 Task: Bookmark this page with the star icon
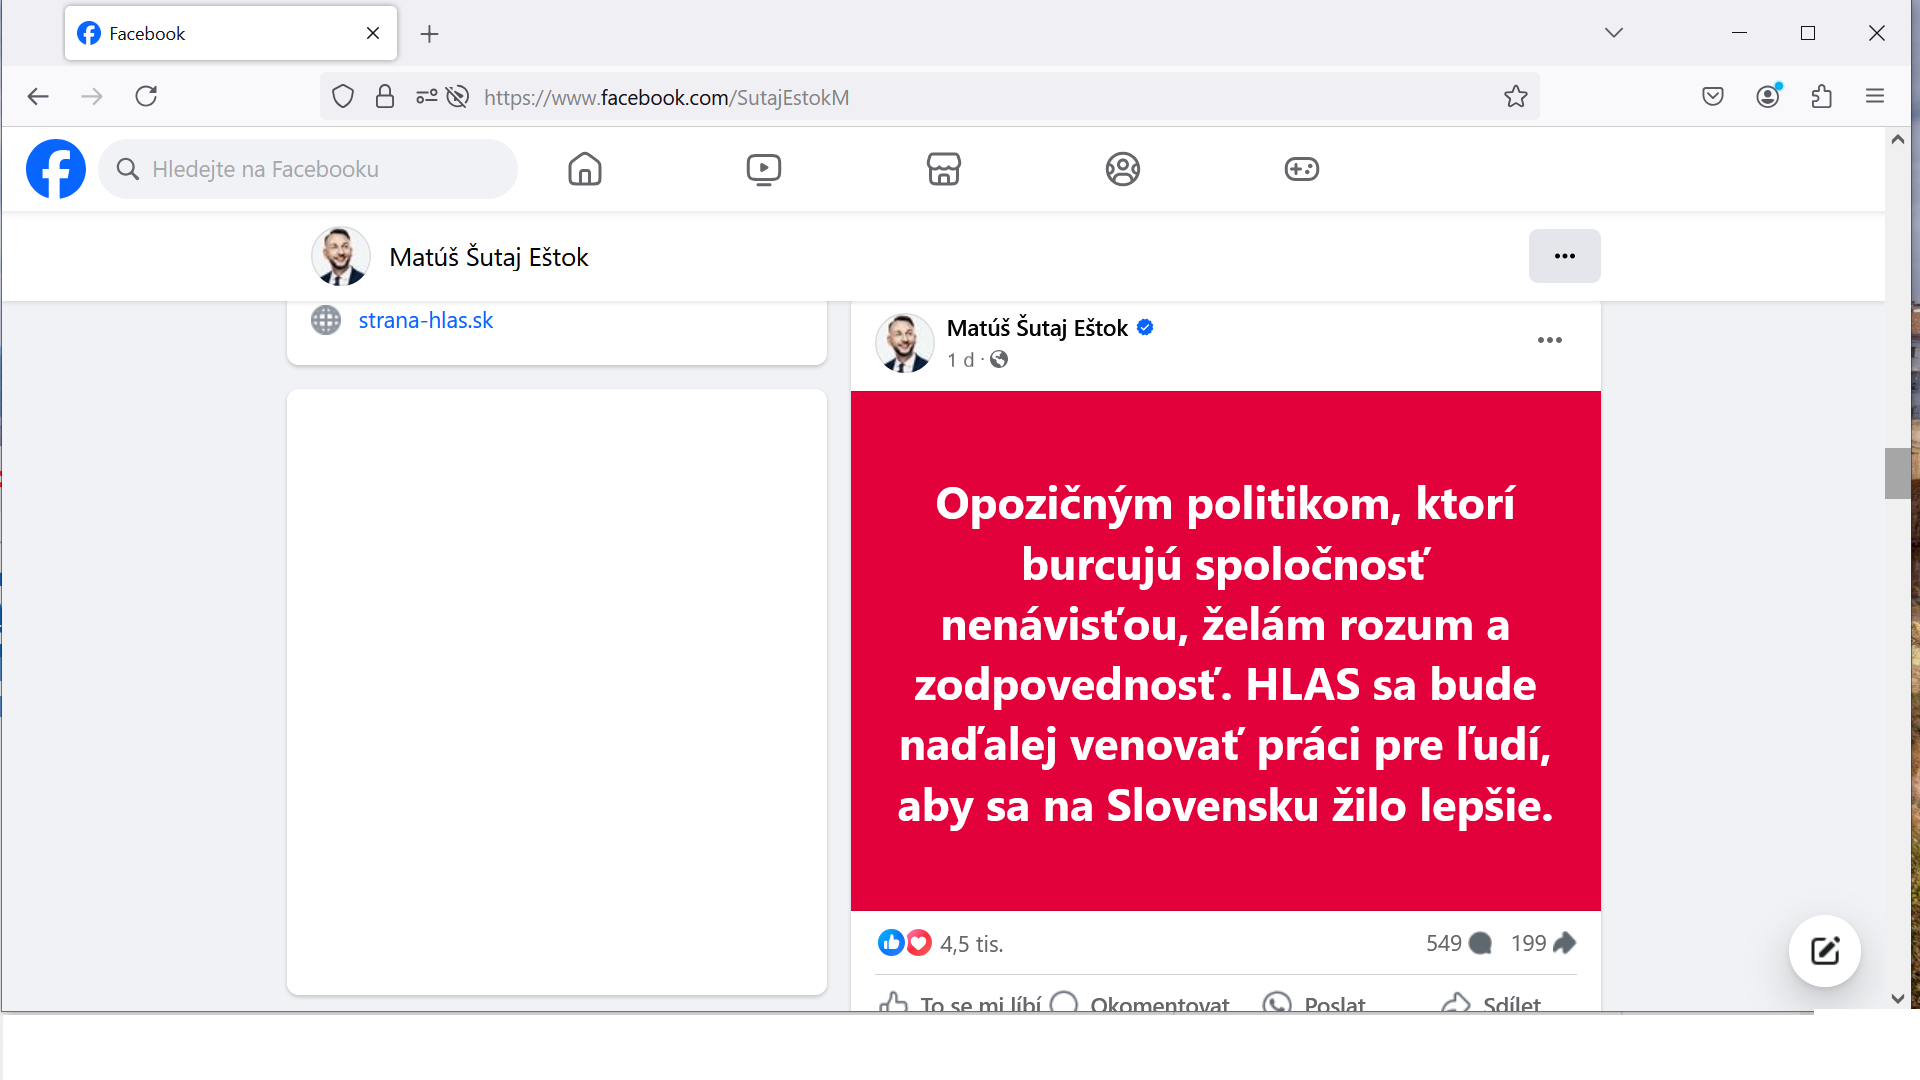click(x=1515, y=97)
